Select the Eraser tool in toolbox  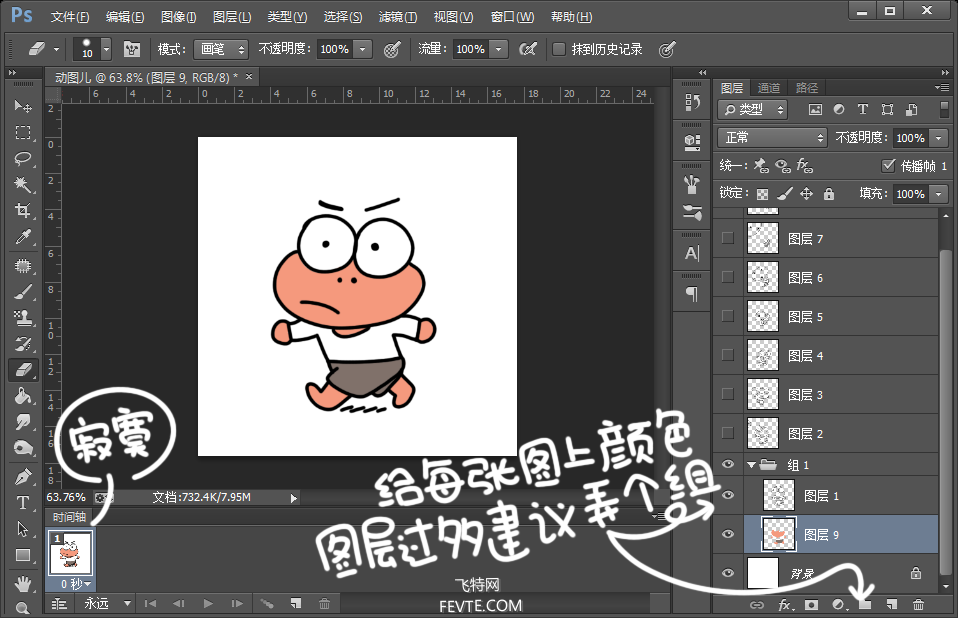23,369
